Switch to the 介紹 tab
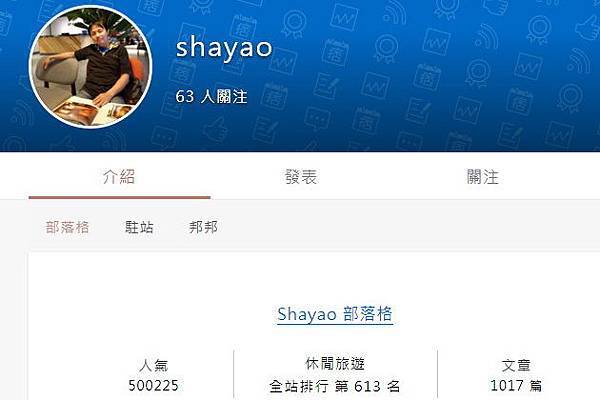The height and width of the screenshot is (400, 600). click(119, 177)
